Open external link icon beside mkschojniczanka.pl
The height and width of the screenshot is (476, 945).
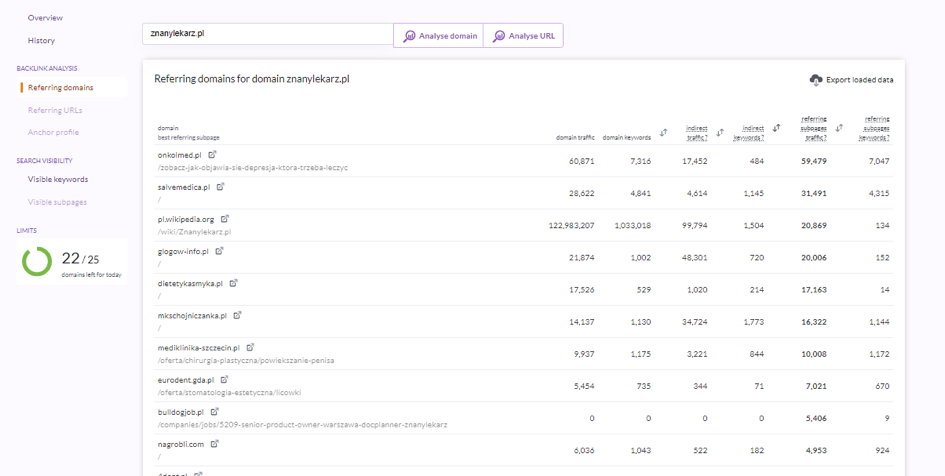pyautogui.click(x=237, y=315)
